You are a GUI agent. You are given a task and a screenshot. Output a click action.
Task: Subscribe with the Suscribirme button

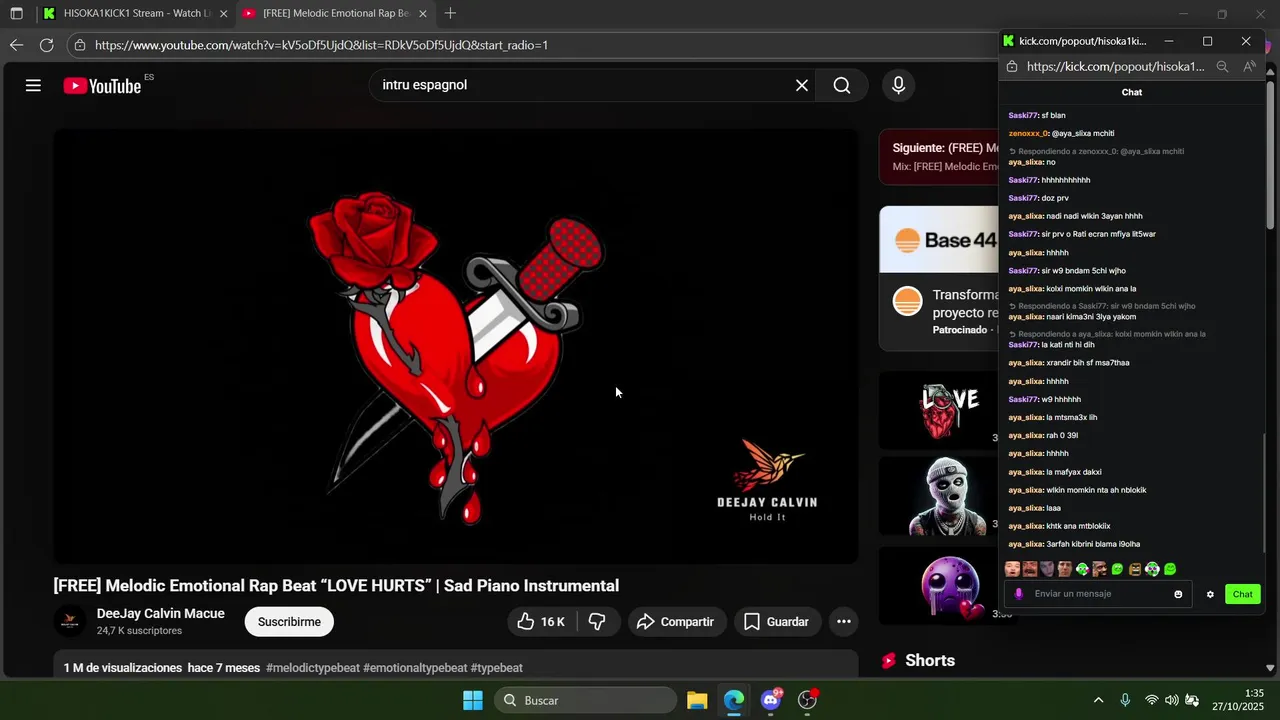(x=289, y=622)
